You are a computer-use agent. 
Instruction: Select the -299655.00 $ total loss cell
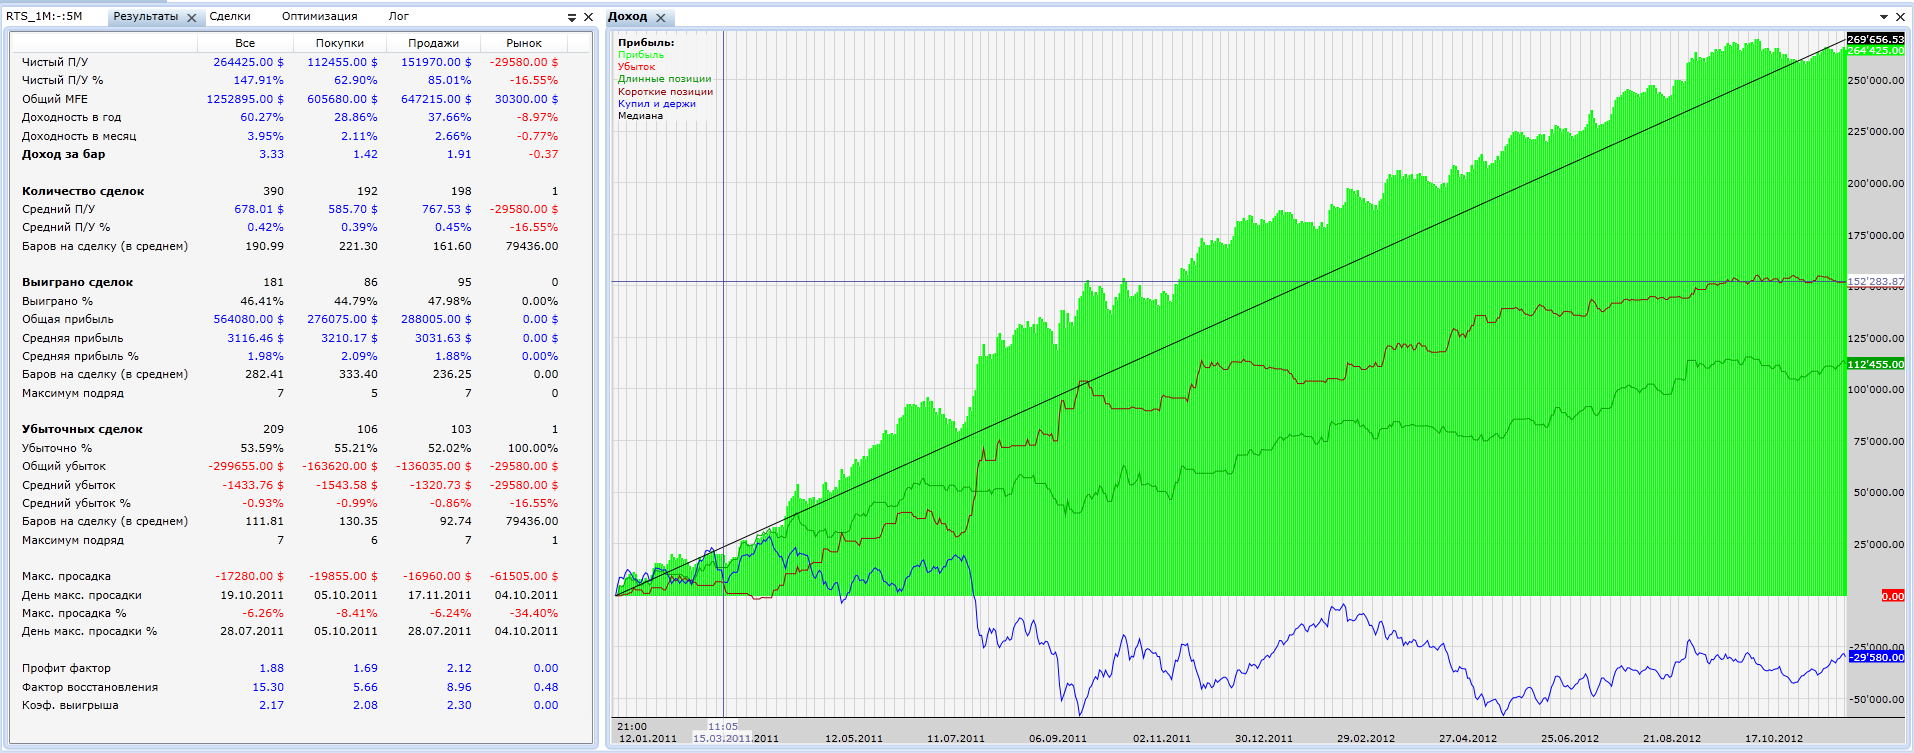click(x=246, y=466)
